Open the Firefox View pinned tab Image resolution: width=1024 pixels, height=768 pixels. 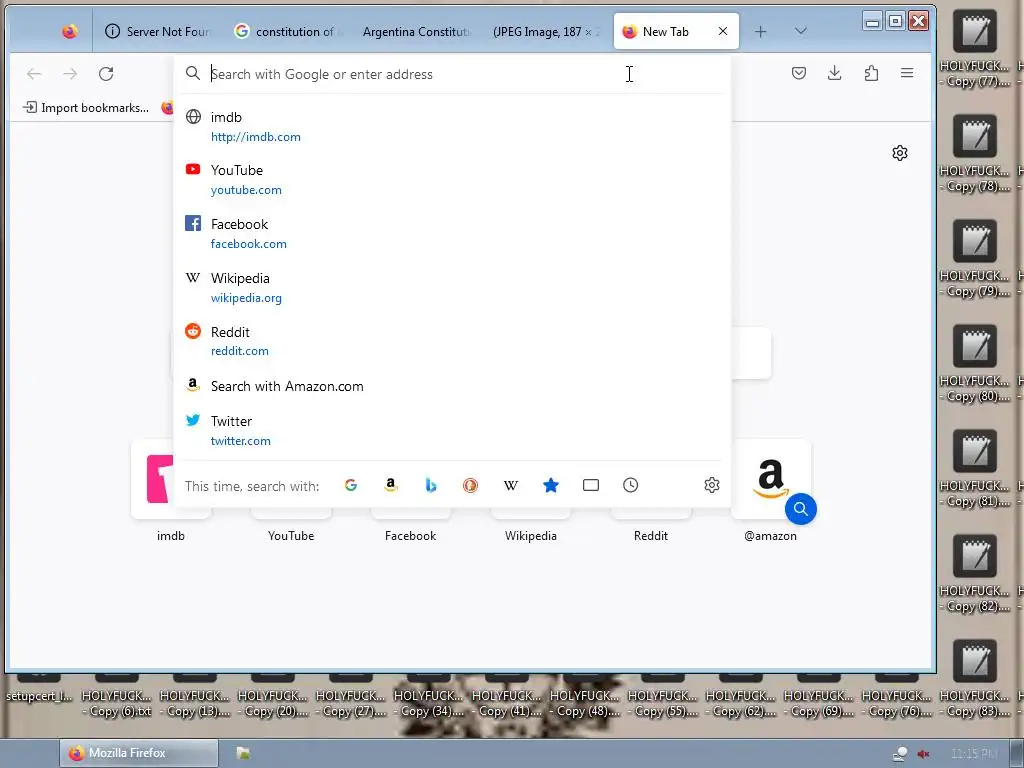click(x=69, y=31)
